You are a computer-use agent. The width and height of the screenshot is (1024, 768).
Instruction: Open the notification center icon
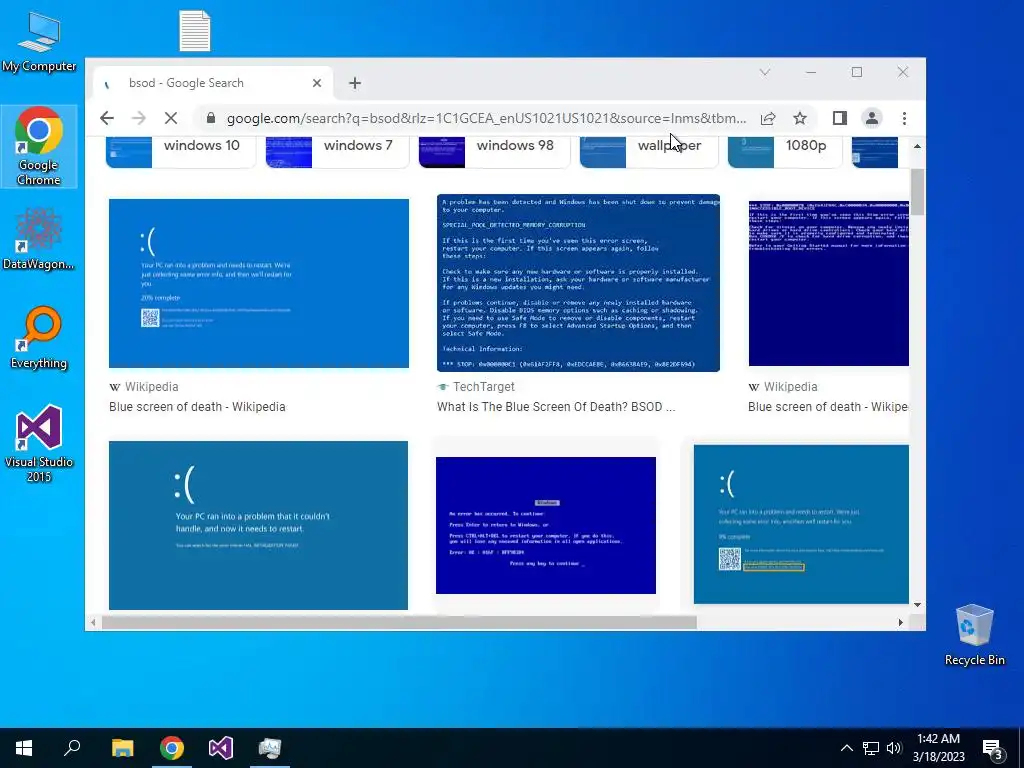[993, 750]
